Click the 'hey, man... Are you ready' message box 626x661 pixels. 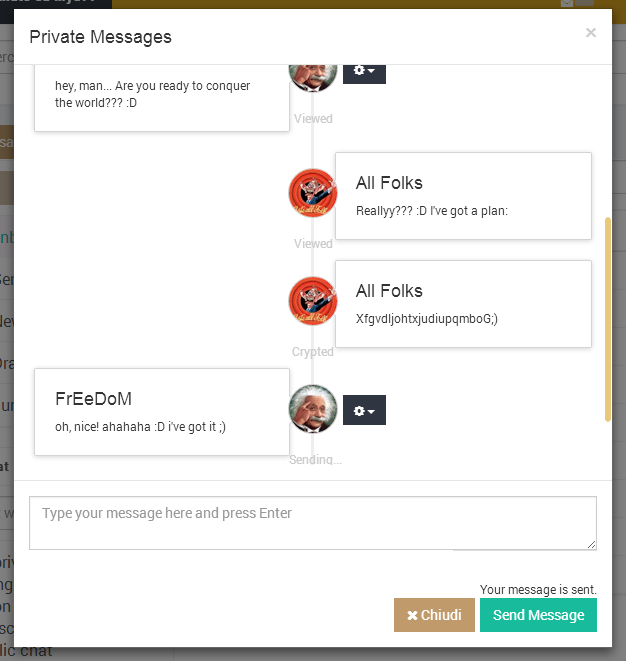click(x=162, y=98)
